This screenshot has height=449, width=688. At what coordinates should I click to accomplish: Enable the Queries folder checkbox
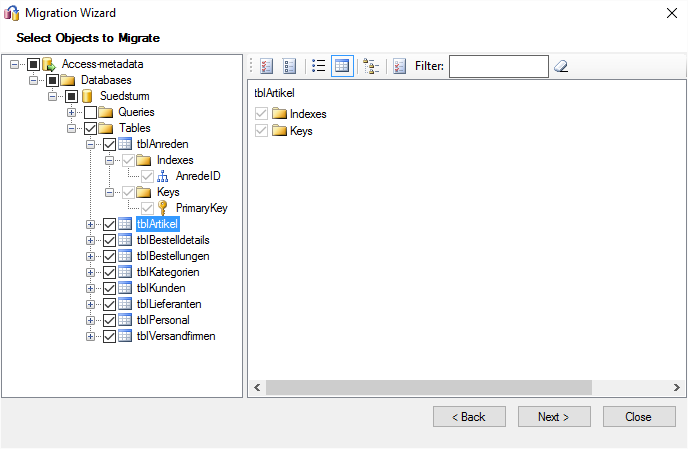tap(91, 112)
